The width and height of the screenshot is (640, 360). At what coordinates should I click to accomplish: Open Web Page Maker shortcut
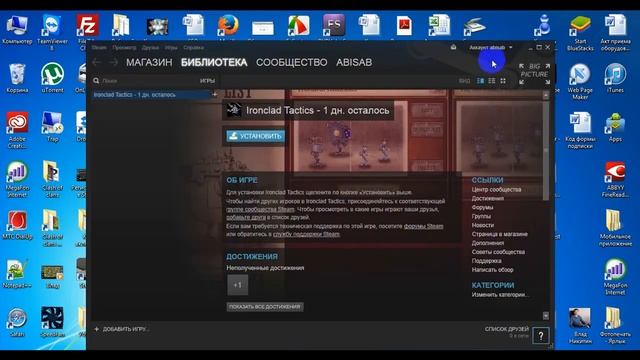(x=580, y=82)
